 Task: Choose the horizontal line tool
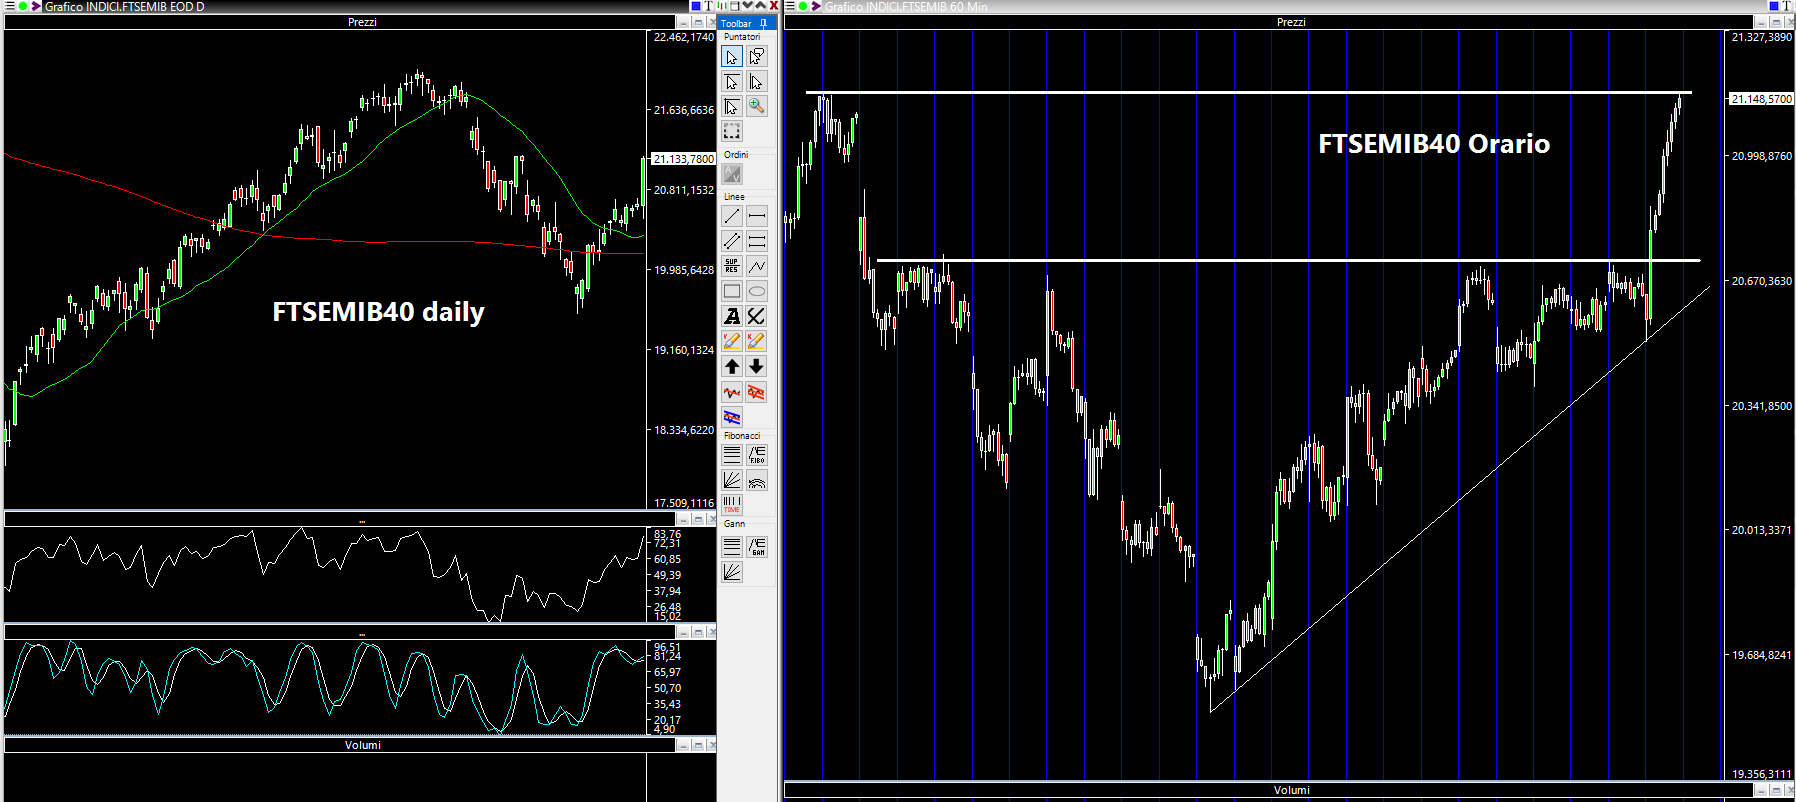pyautogui.click(x=757, y=215)
